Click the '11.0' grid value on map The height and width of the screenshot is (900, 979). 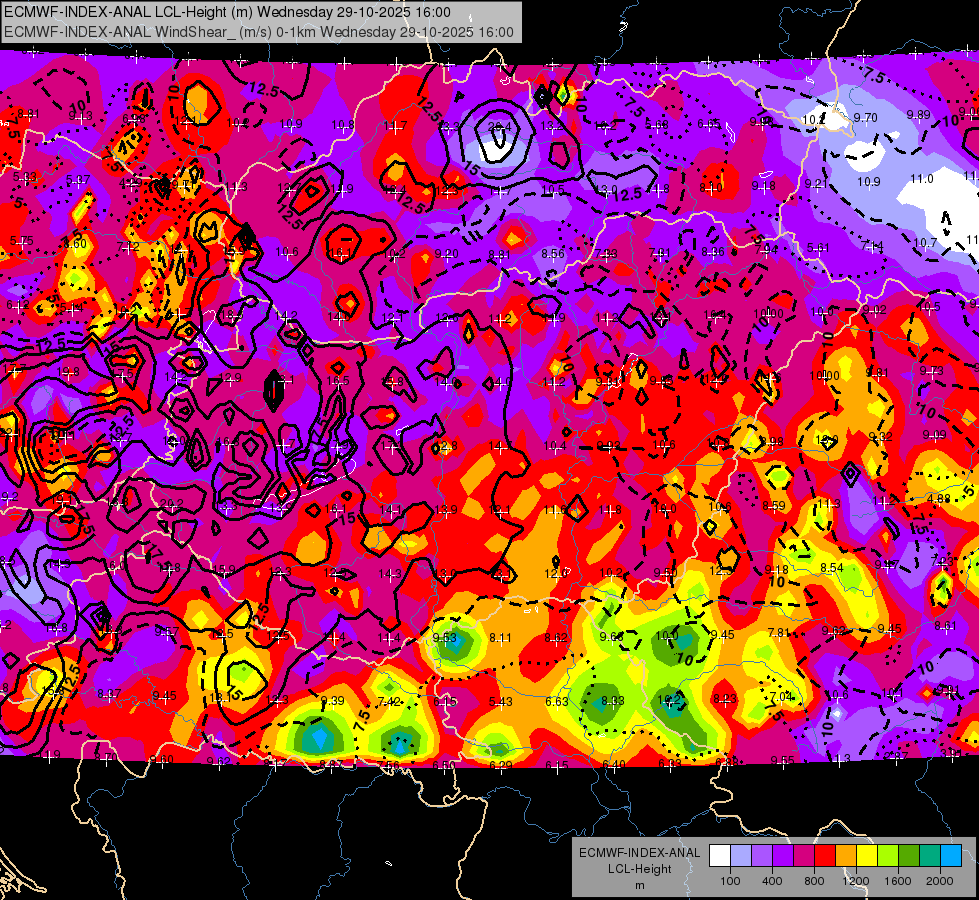tap(922, 179)
